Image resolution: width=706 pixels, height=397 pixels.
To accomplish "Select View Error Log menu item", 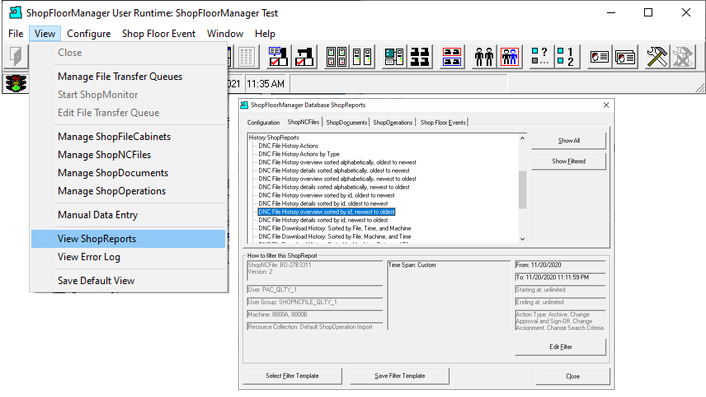I will pos(128,257).
